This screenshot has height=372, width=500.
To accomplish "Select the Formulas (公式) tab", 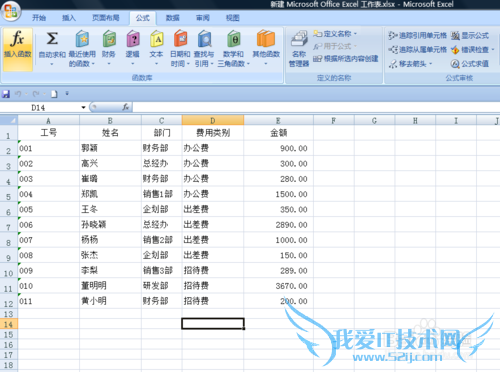I will 143,18.
